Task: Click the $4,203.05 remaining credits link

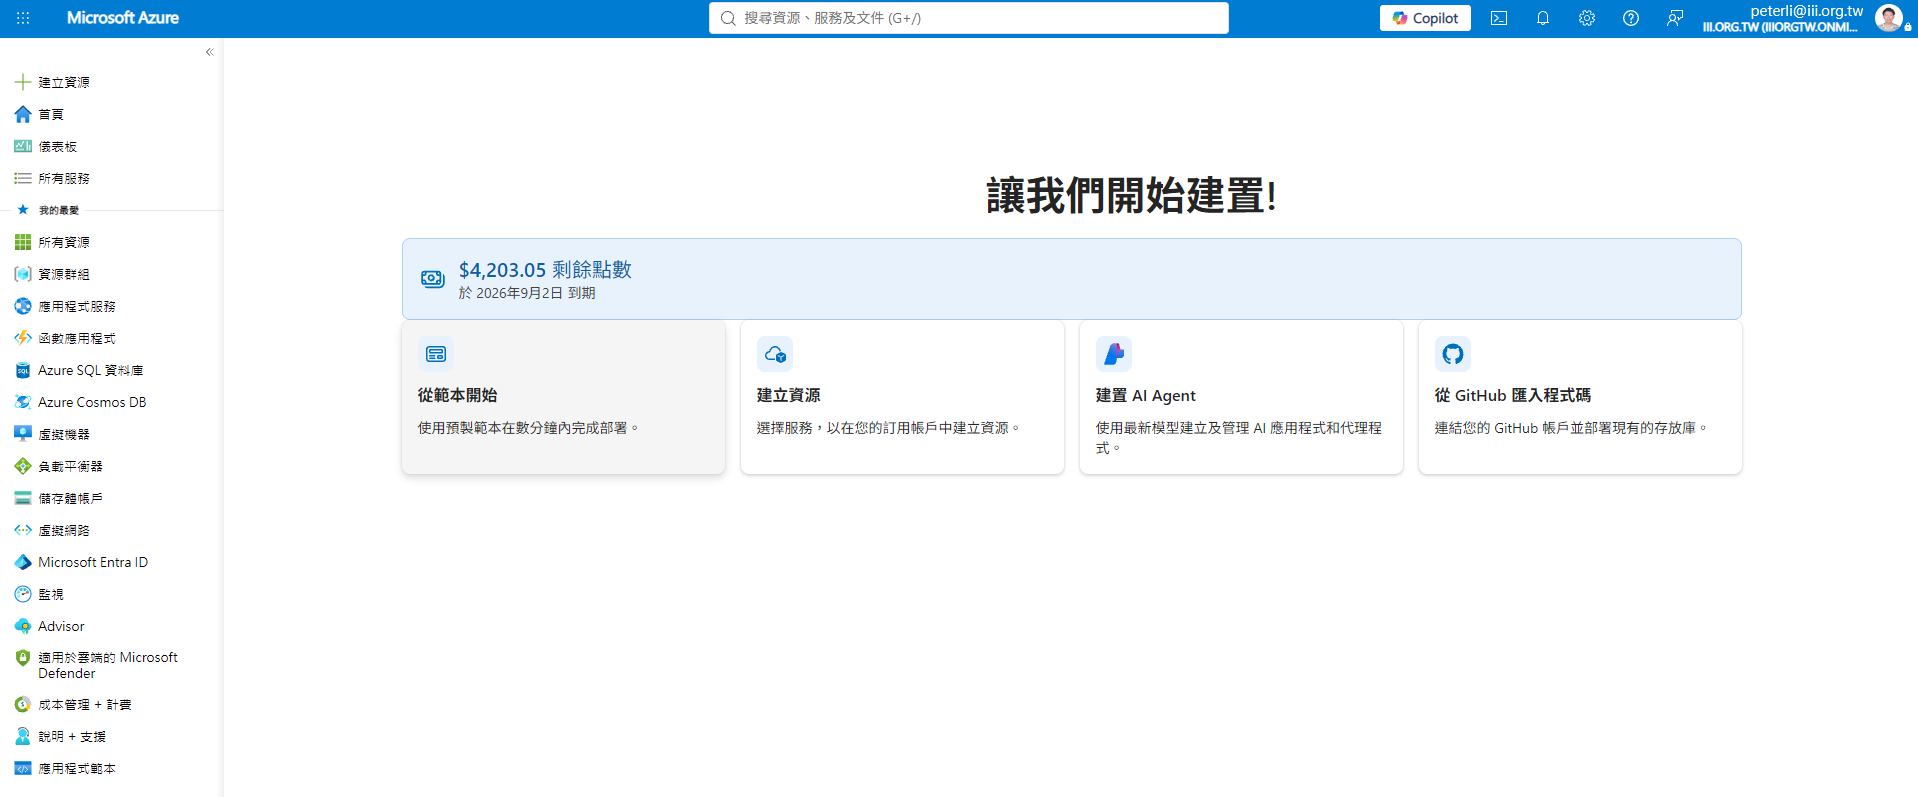Action: pyautogui.click(x=545, y=270)
